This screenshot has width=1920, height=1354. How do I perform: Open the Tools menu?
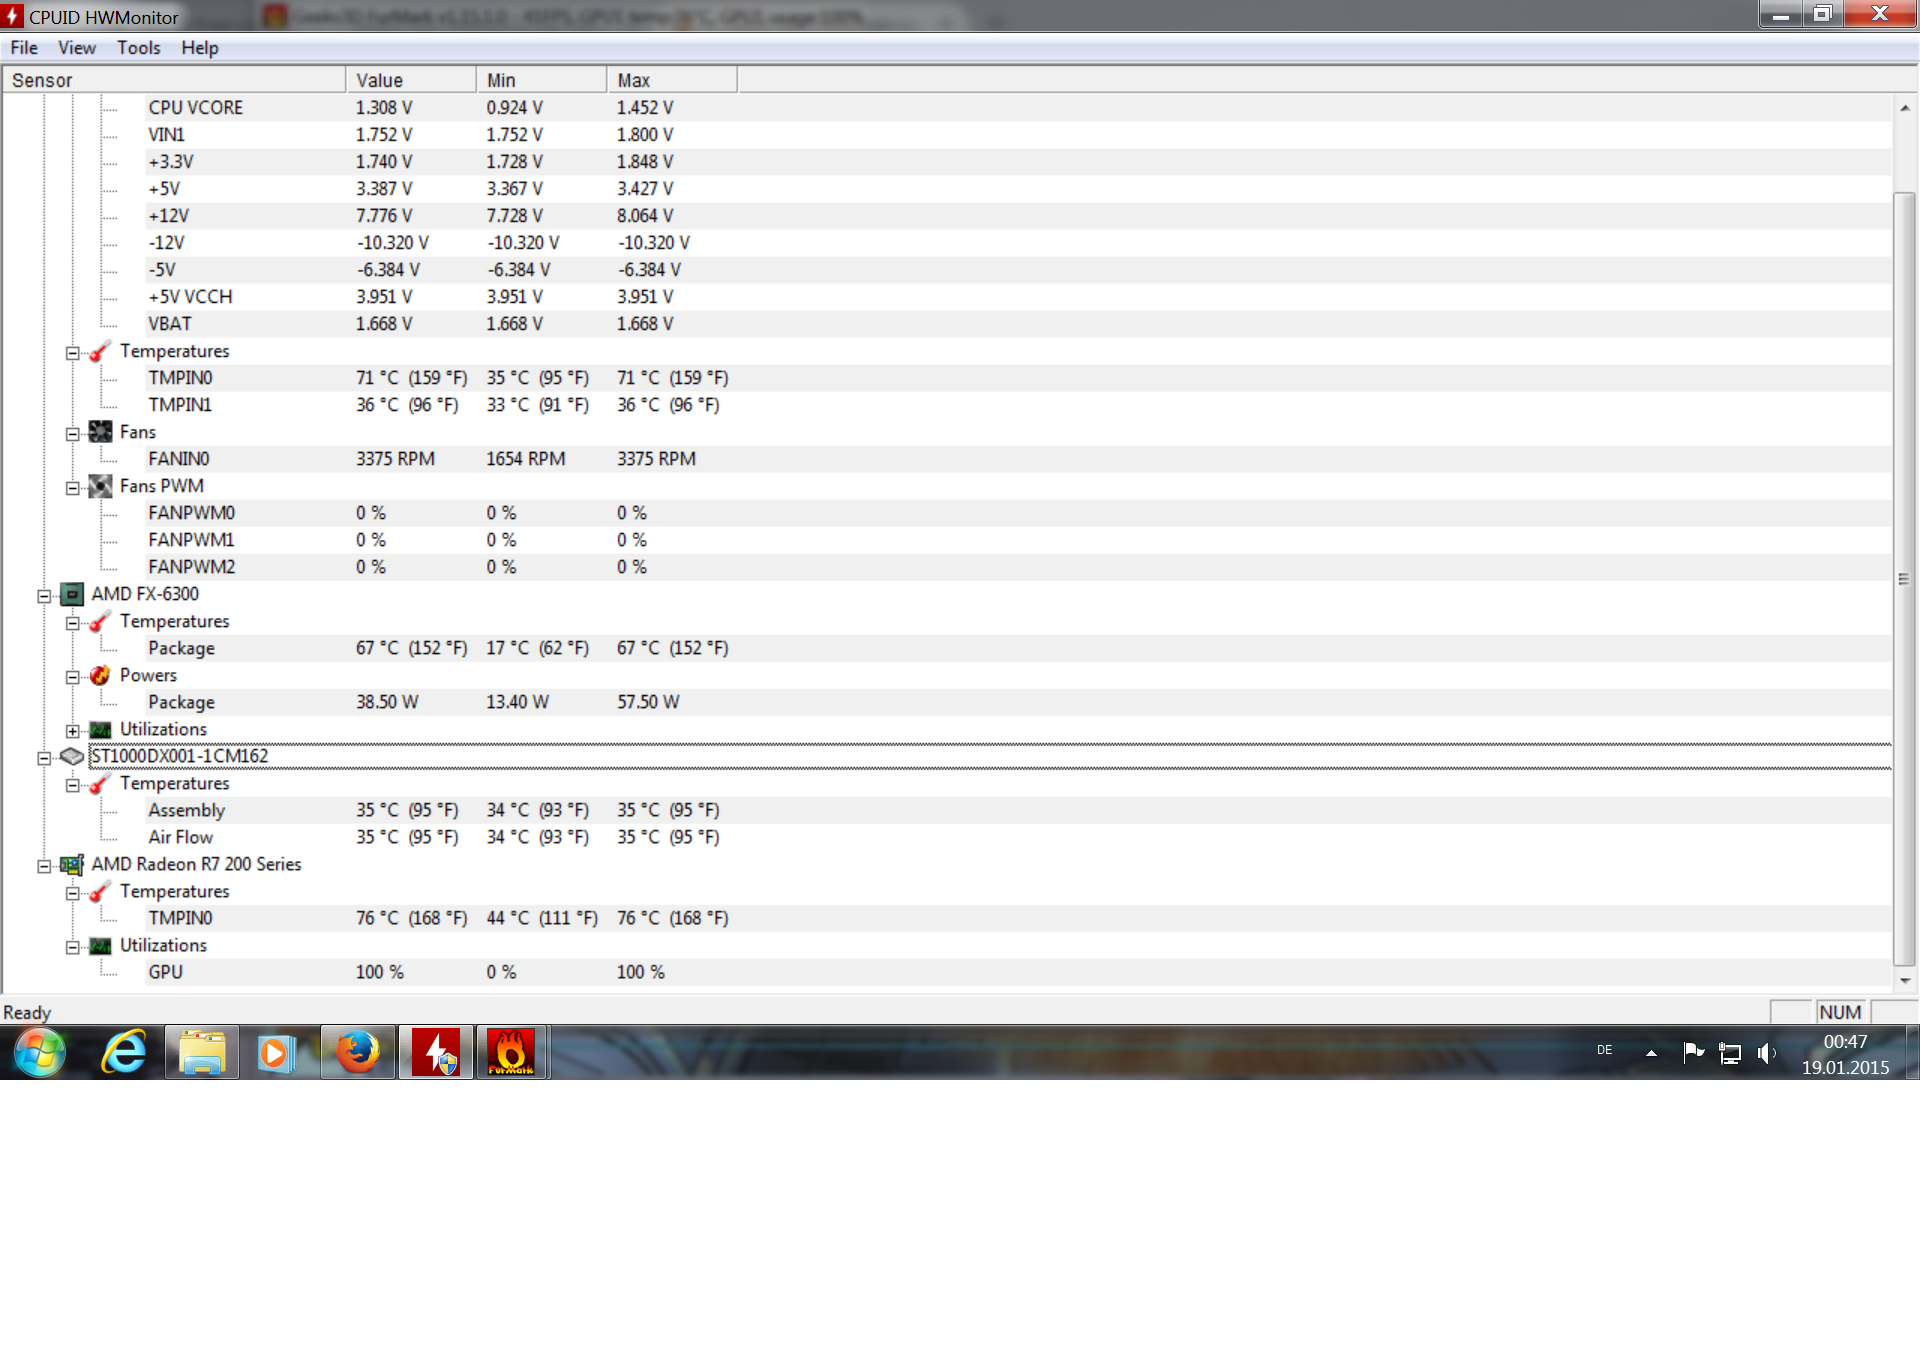138,48
